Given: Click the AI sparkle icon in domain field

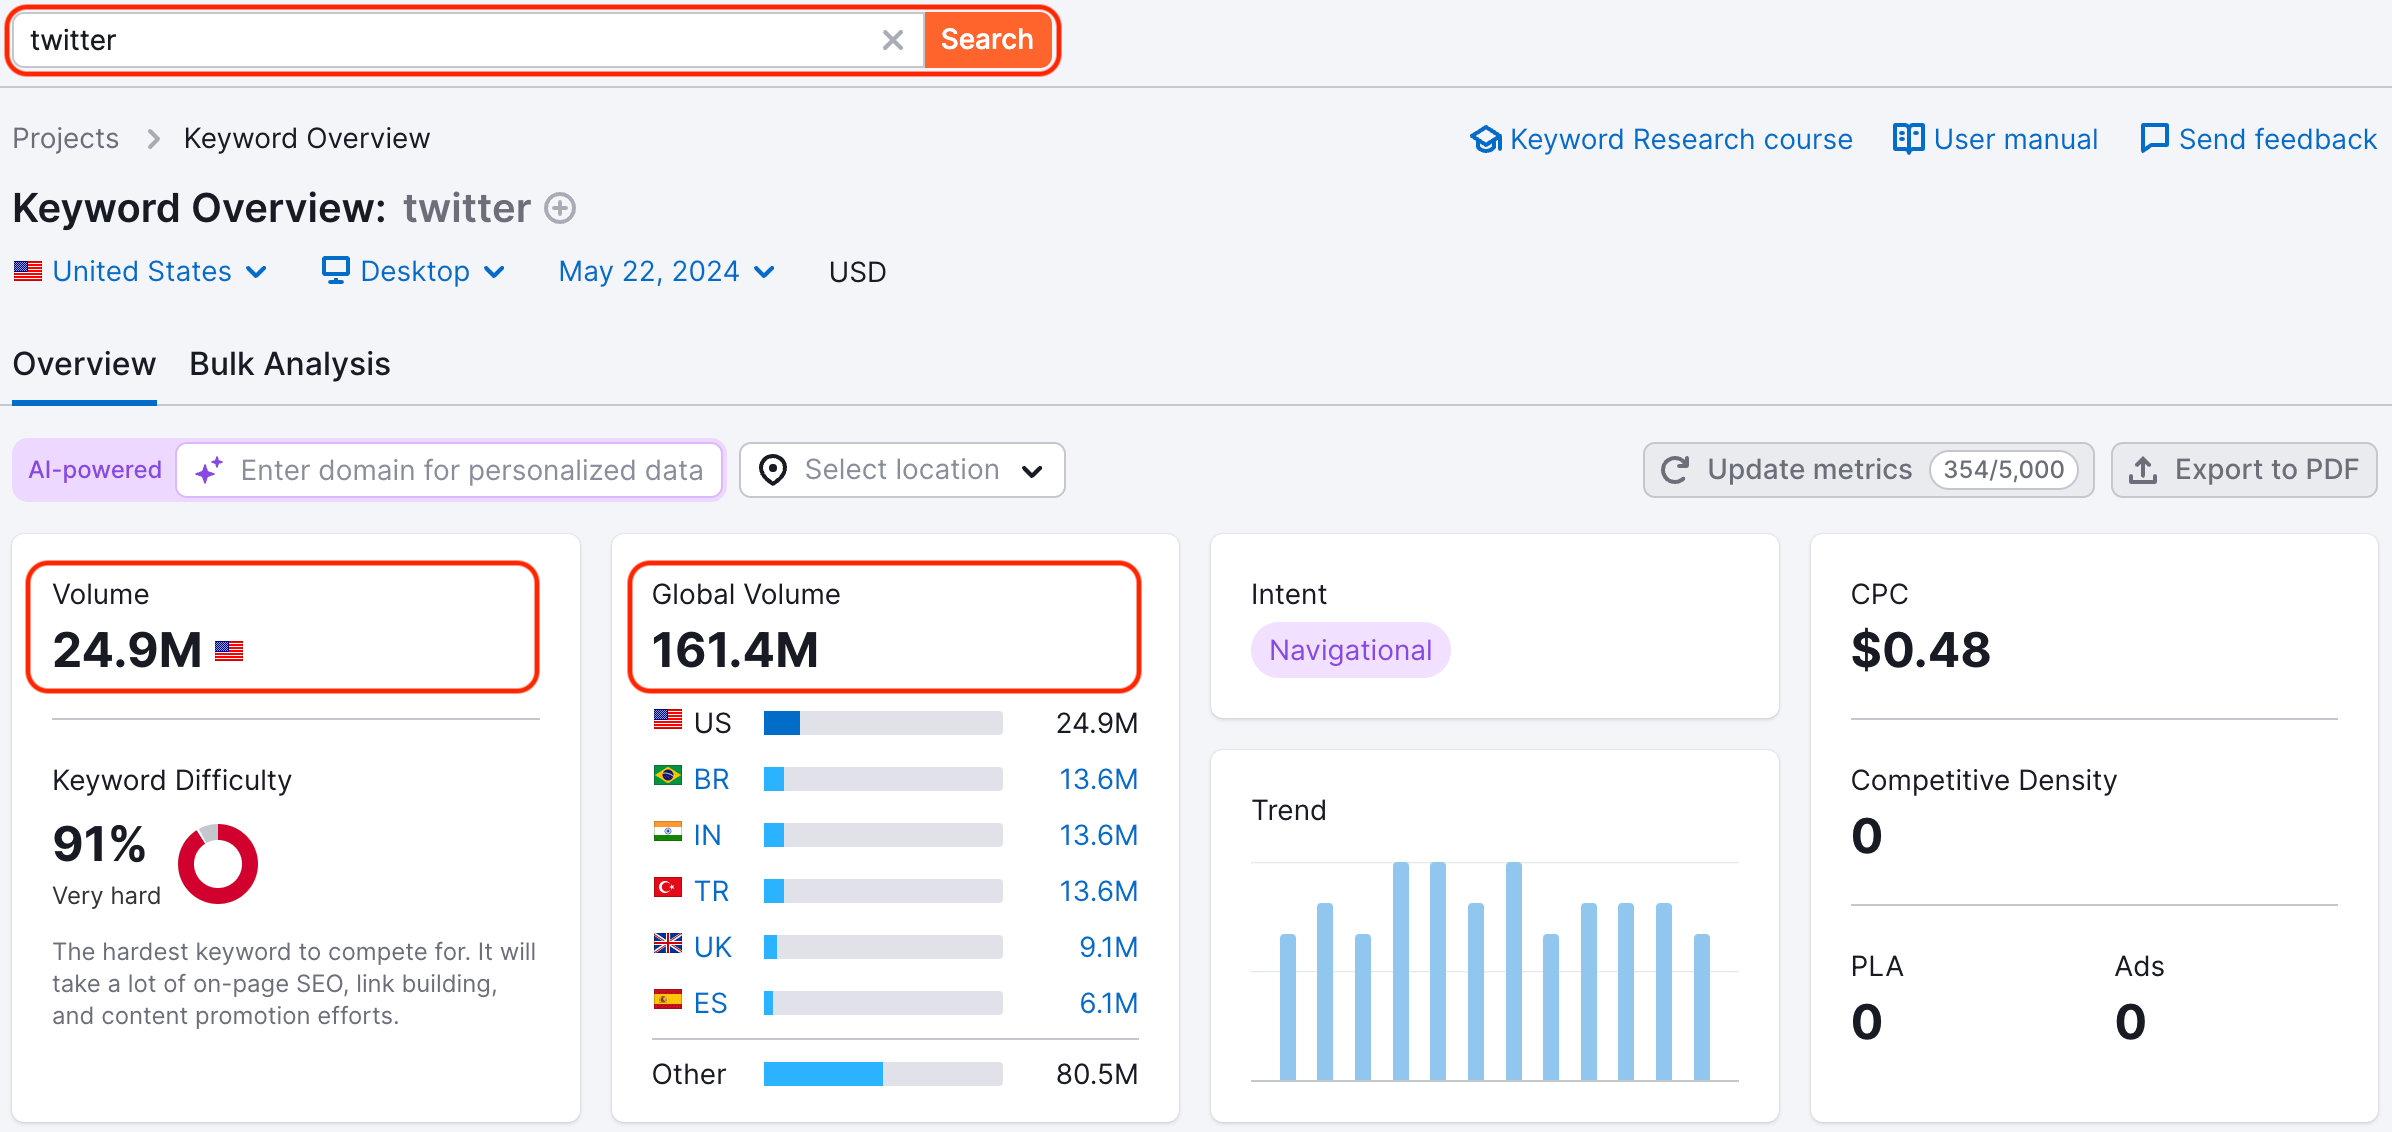Looking at the screenshot, I should point(208,470).
